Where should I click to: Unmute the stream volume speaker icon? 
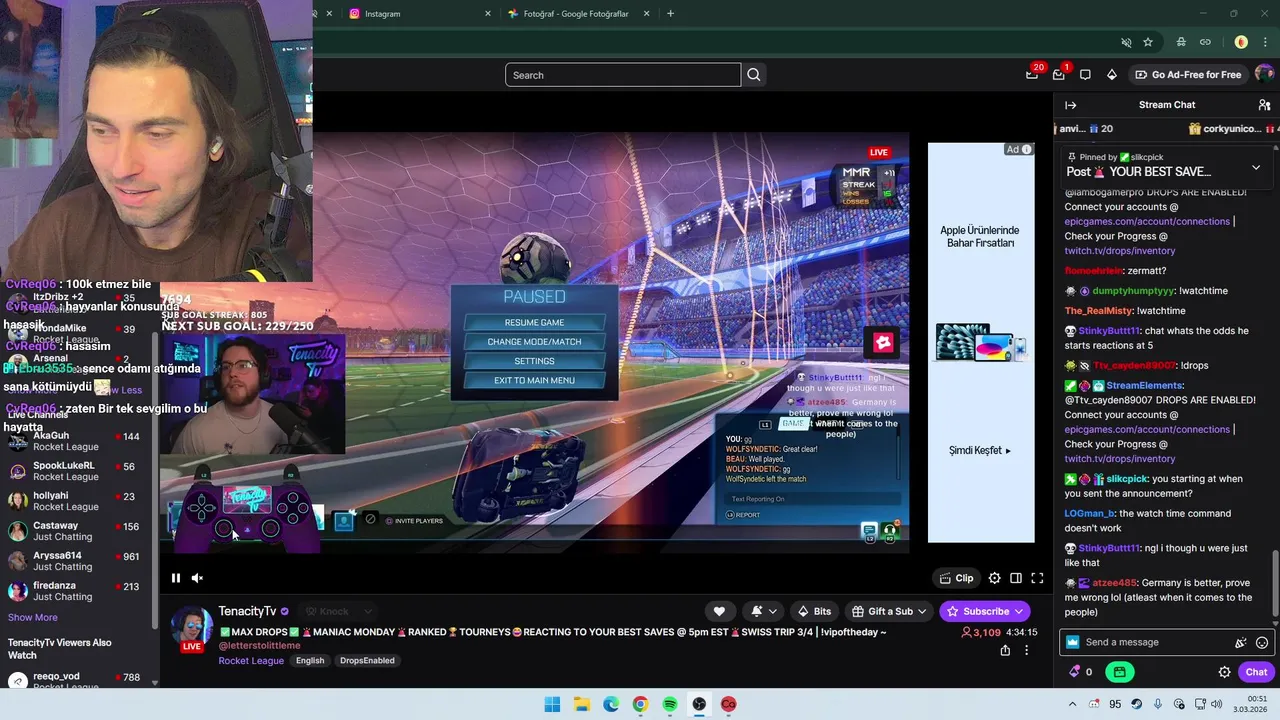click(197, 578)
